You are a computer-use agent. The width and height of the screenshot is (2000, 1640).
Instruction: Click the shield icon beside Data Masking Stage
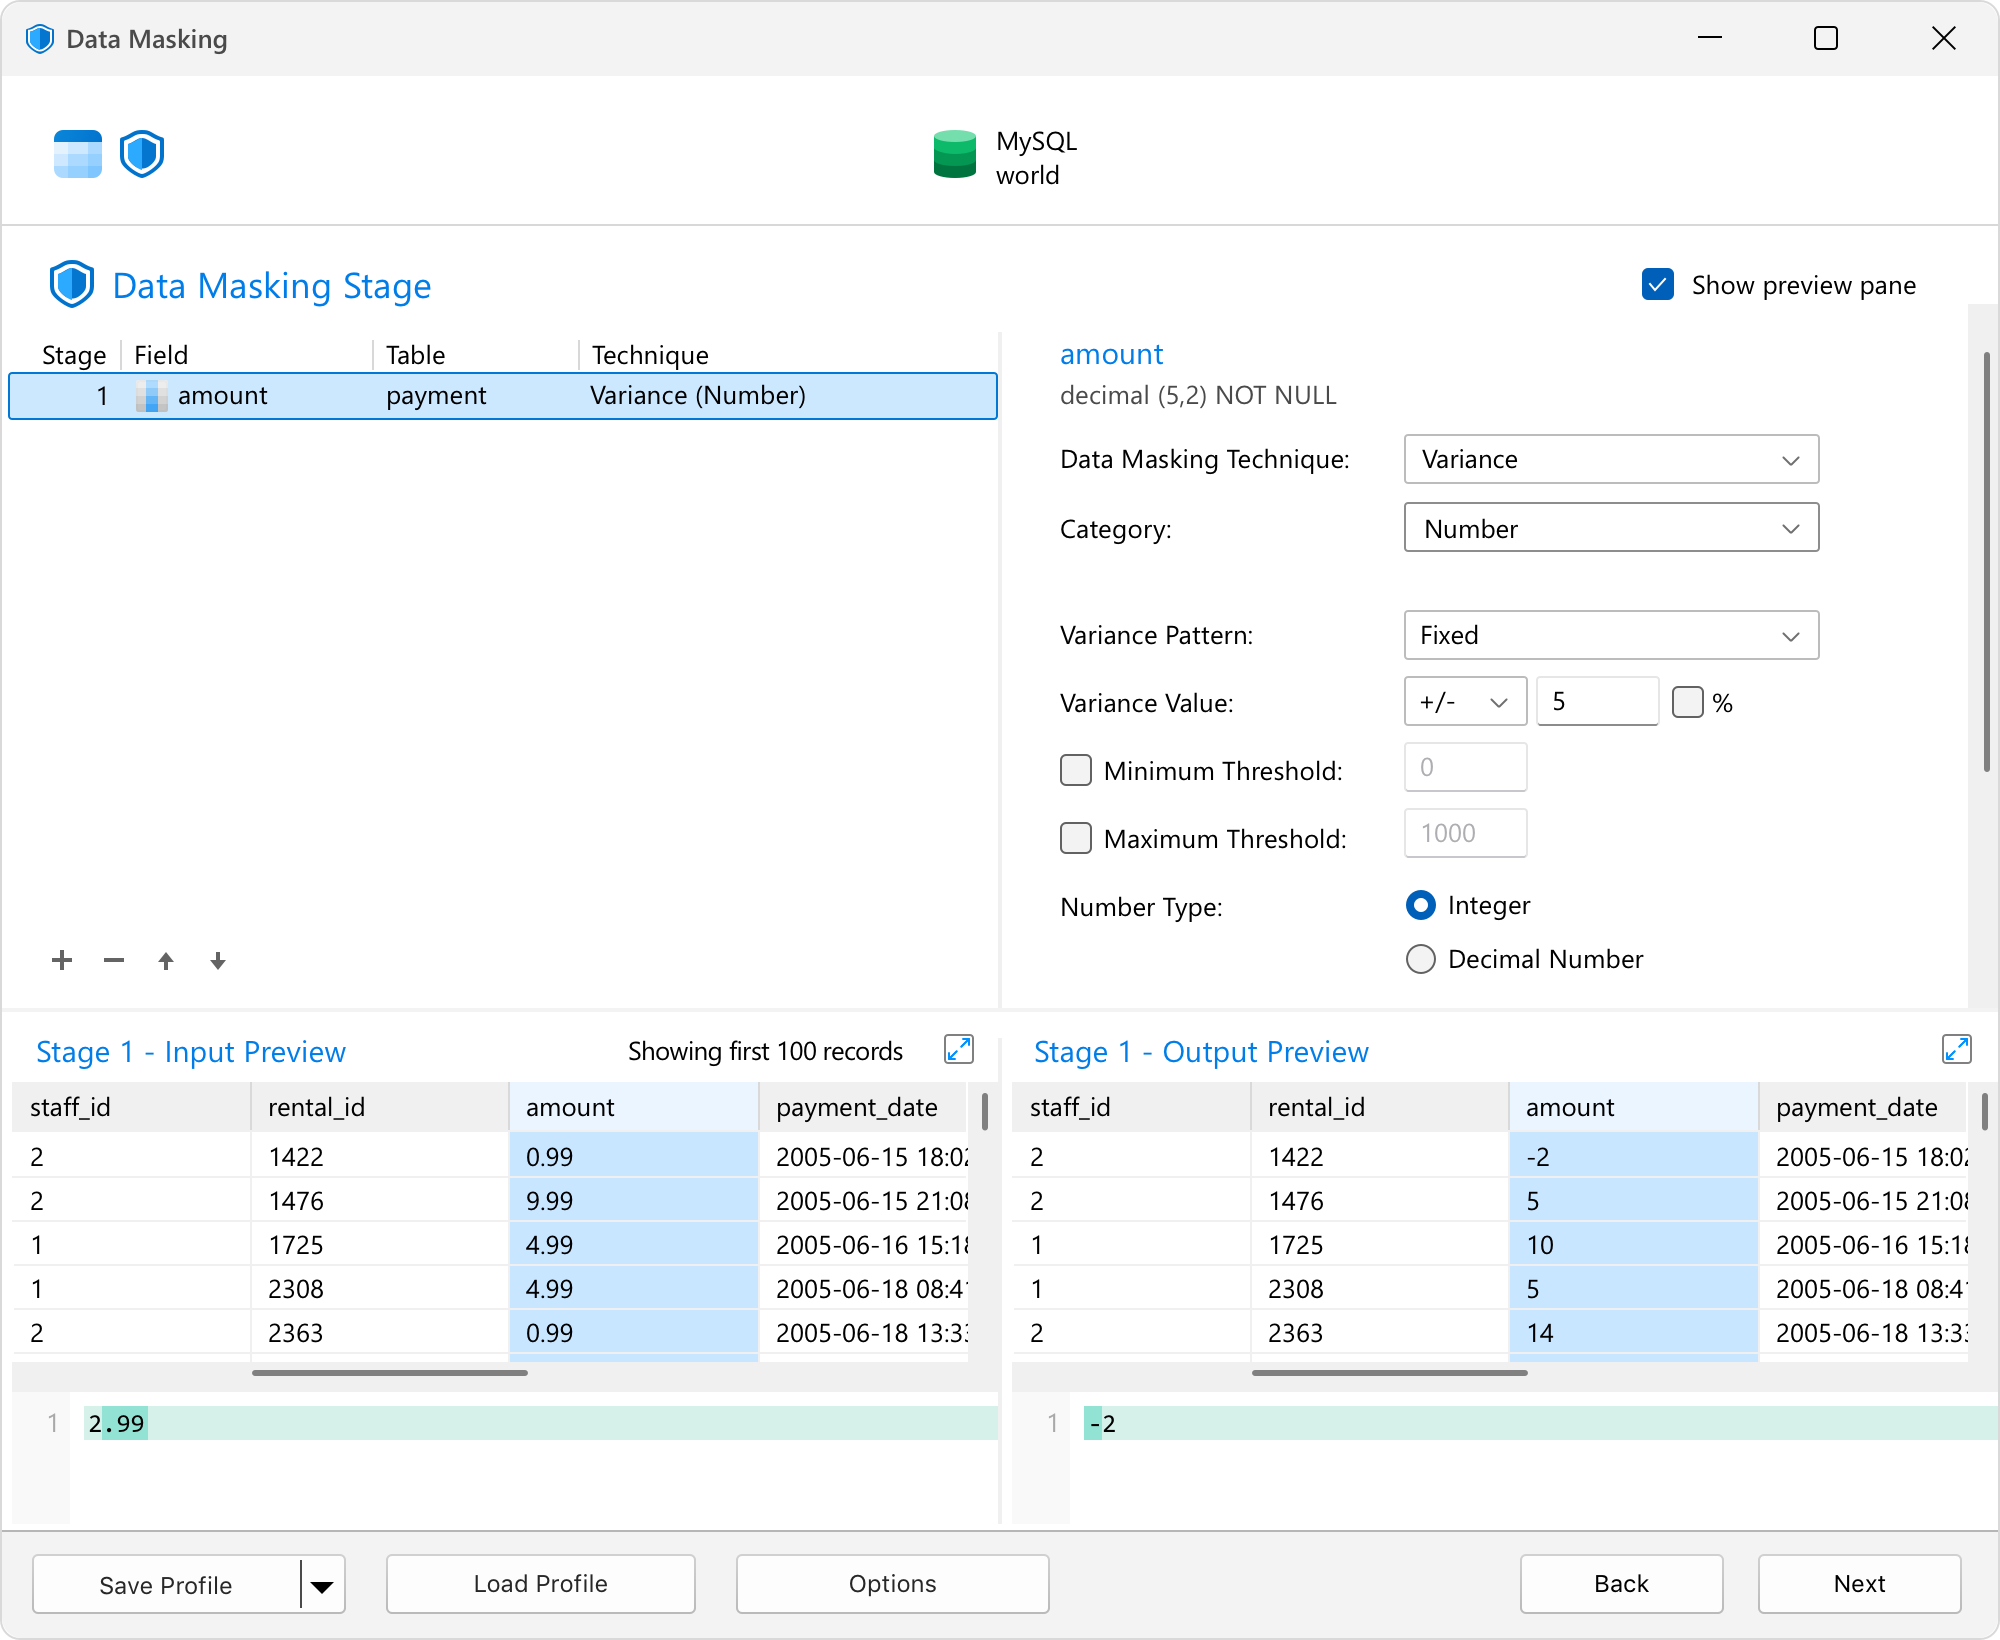tap(72, 285)
